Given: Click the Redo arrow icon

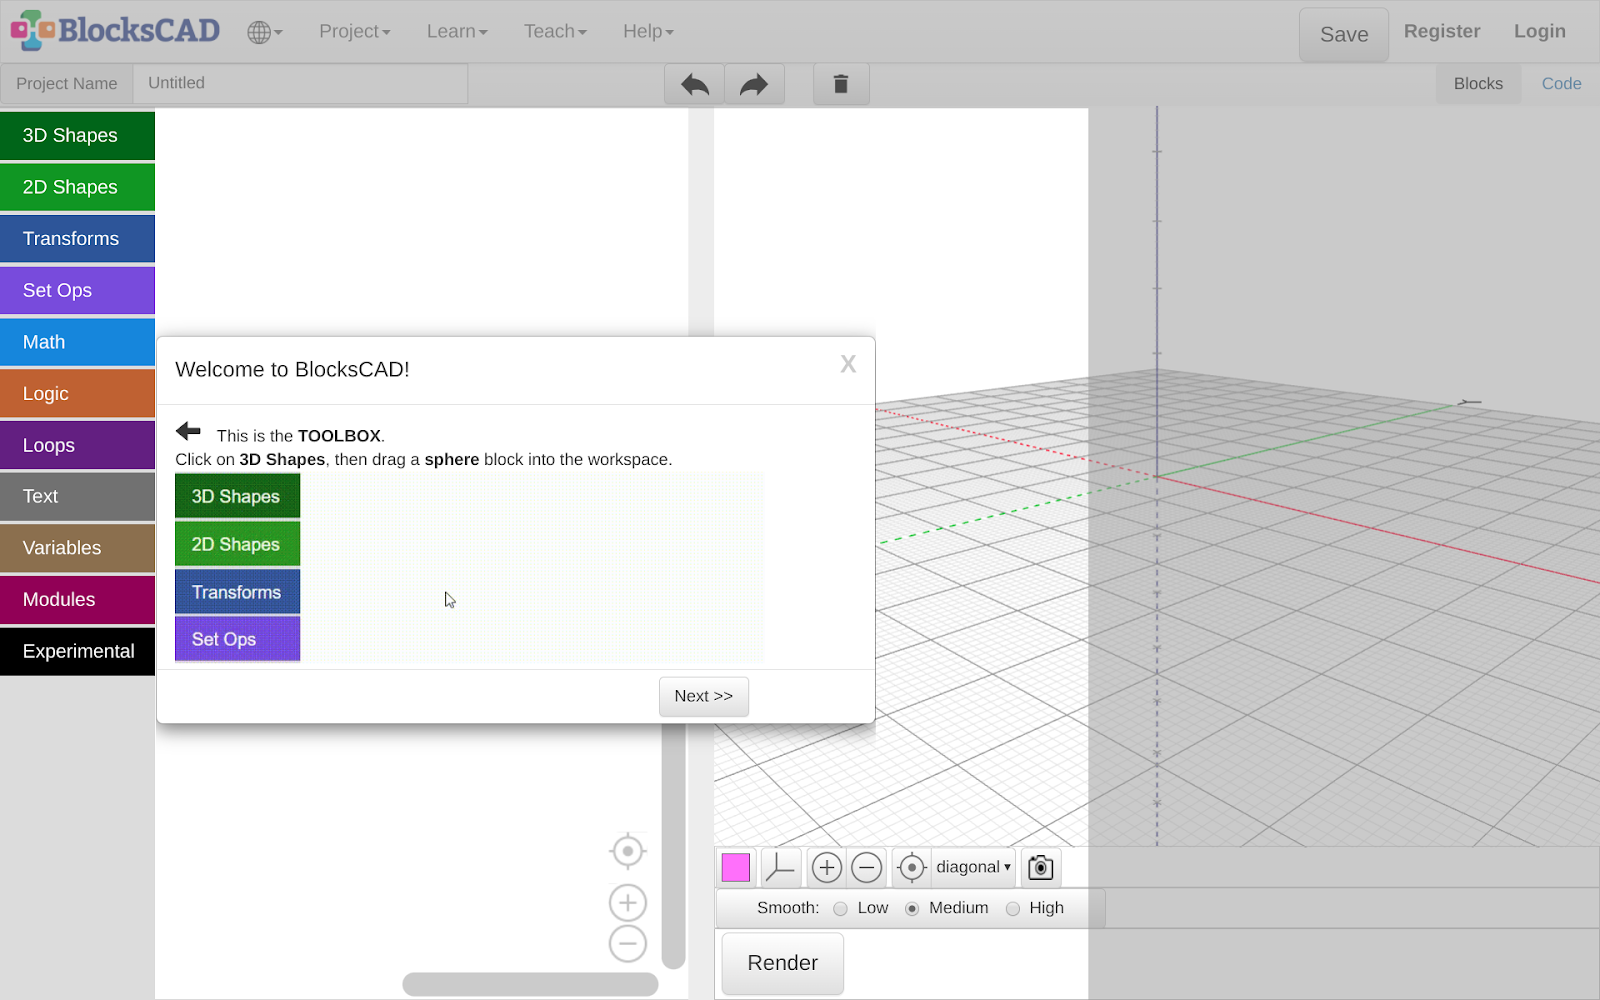Looking at the screenshot, I should 754,84.
